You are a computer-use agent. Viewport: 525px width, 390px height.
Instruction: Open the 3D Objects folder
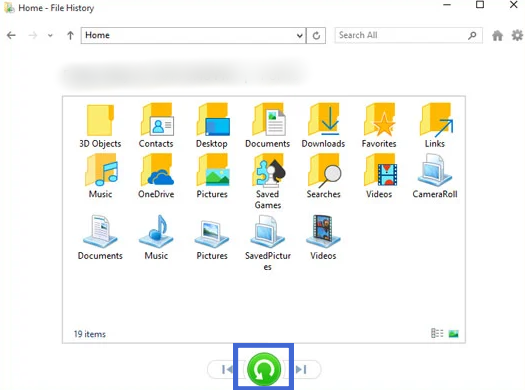click(100, 126)
